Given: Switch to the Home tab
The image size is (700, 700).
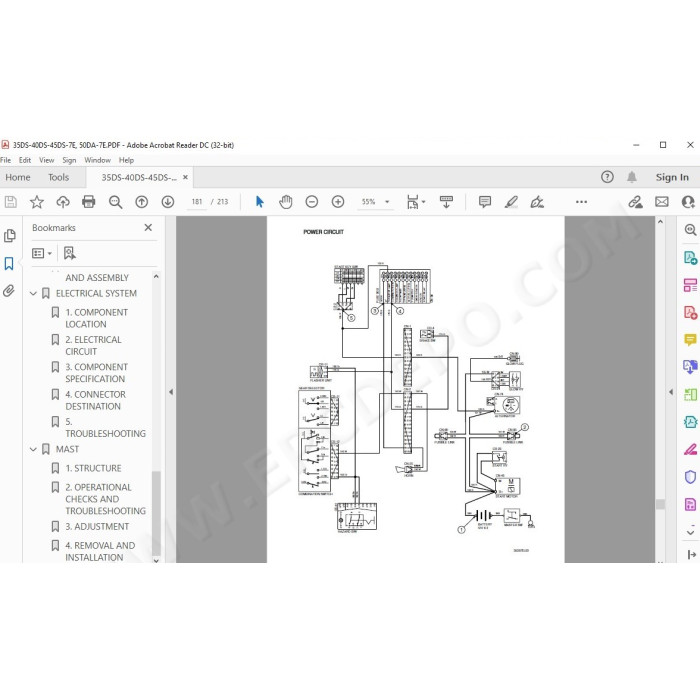Looking at the screenshot, I should pos(18,177).
